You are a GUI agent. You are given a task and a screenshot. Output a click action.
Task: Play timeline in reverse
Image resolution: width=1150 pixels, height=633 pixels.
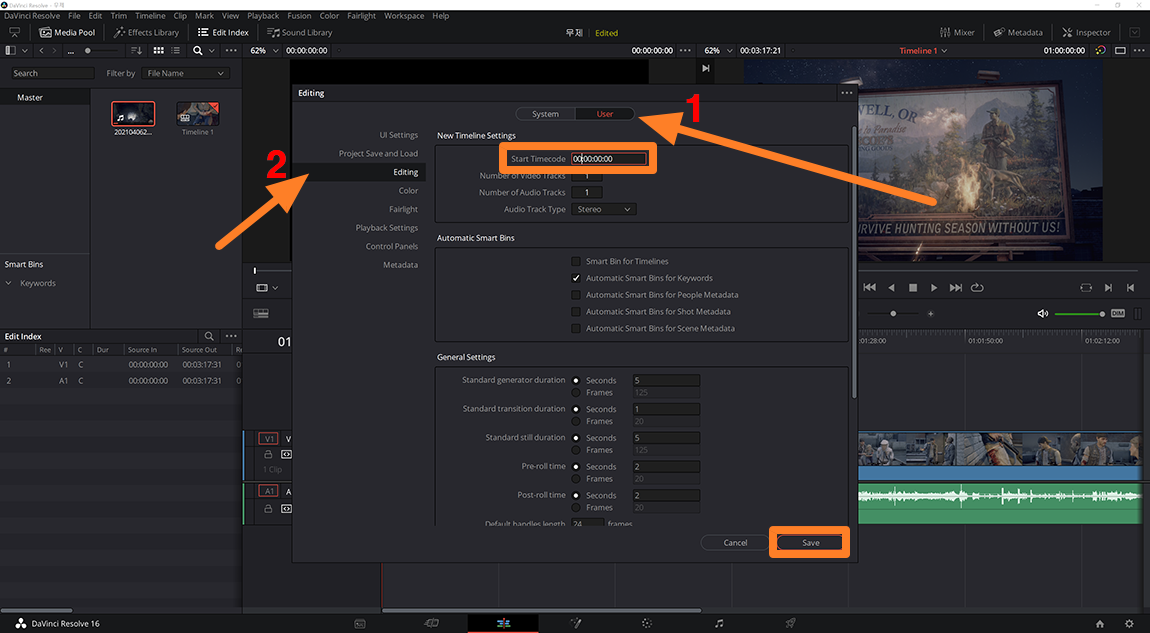tap(891, 288)
